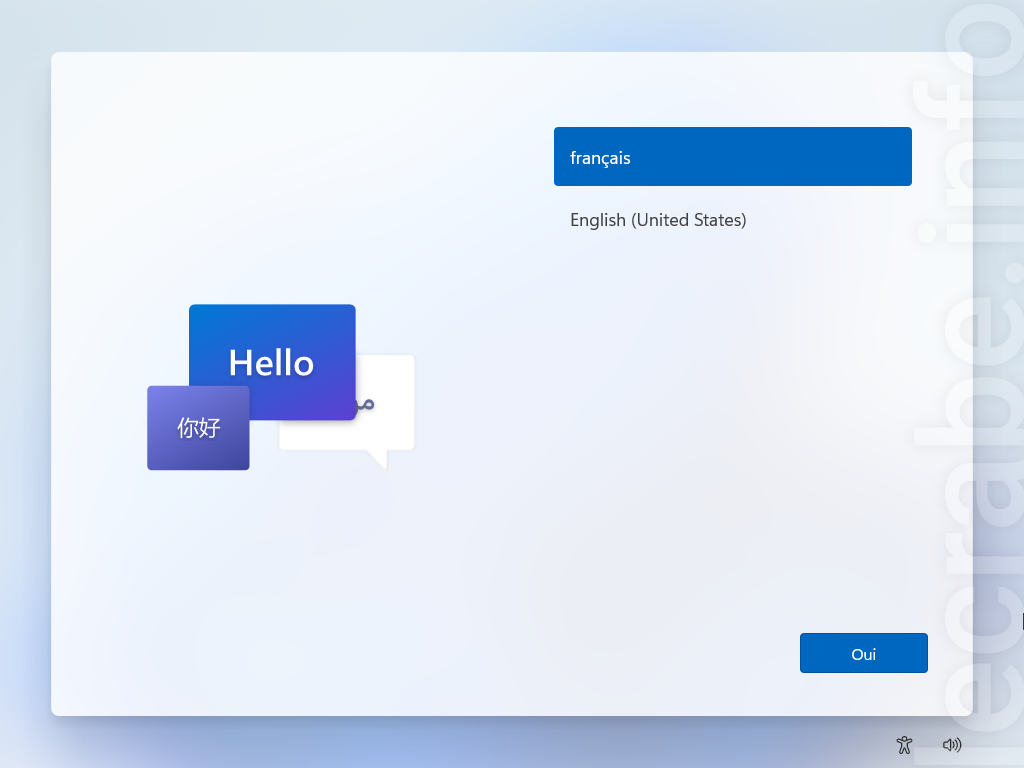The image size is (1024, 768).
Task: Click the volume speaker icon
Action: pyautogui.click(x=952, y=744)
